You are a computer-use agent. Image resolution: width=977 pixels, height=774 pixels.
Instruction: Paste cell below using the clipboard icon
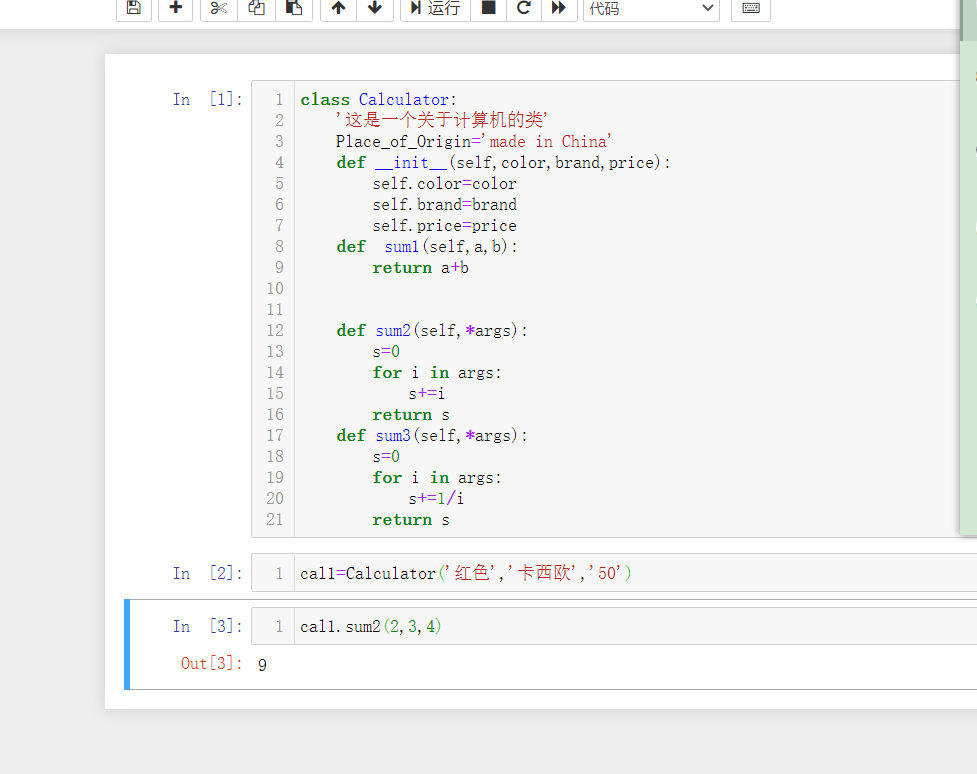click(x=293, y=8)
